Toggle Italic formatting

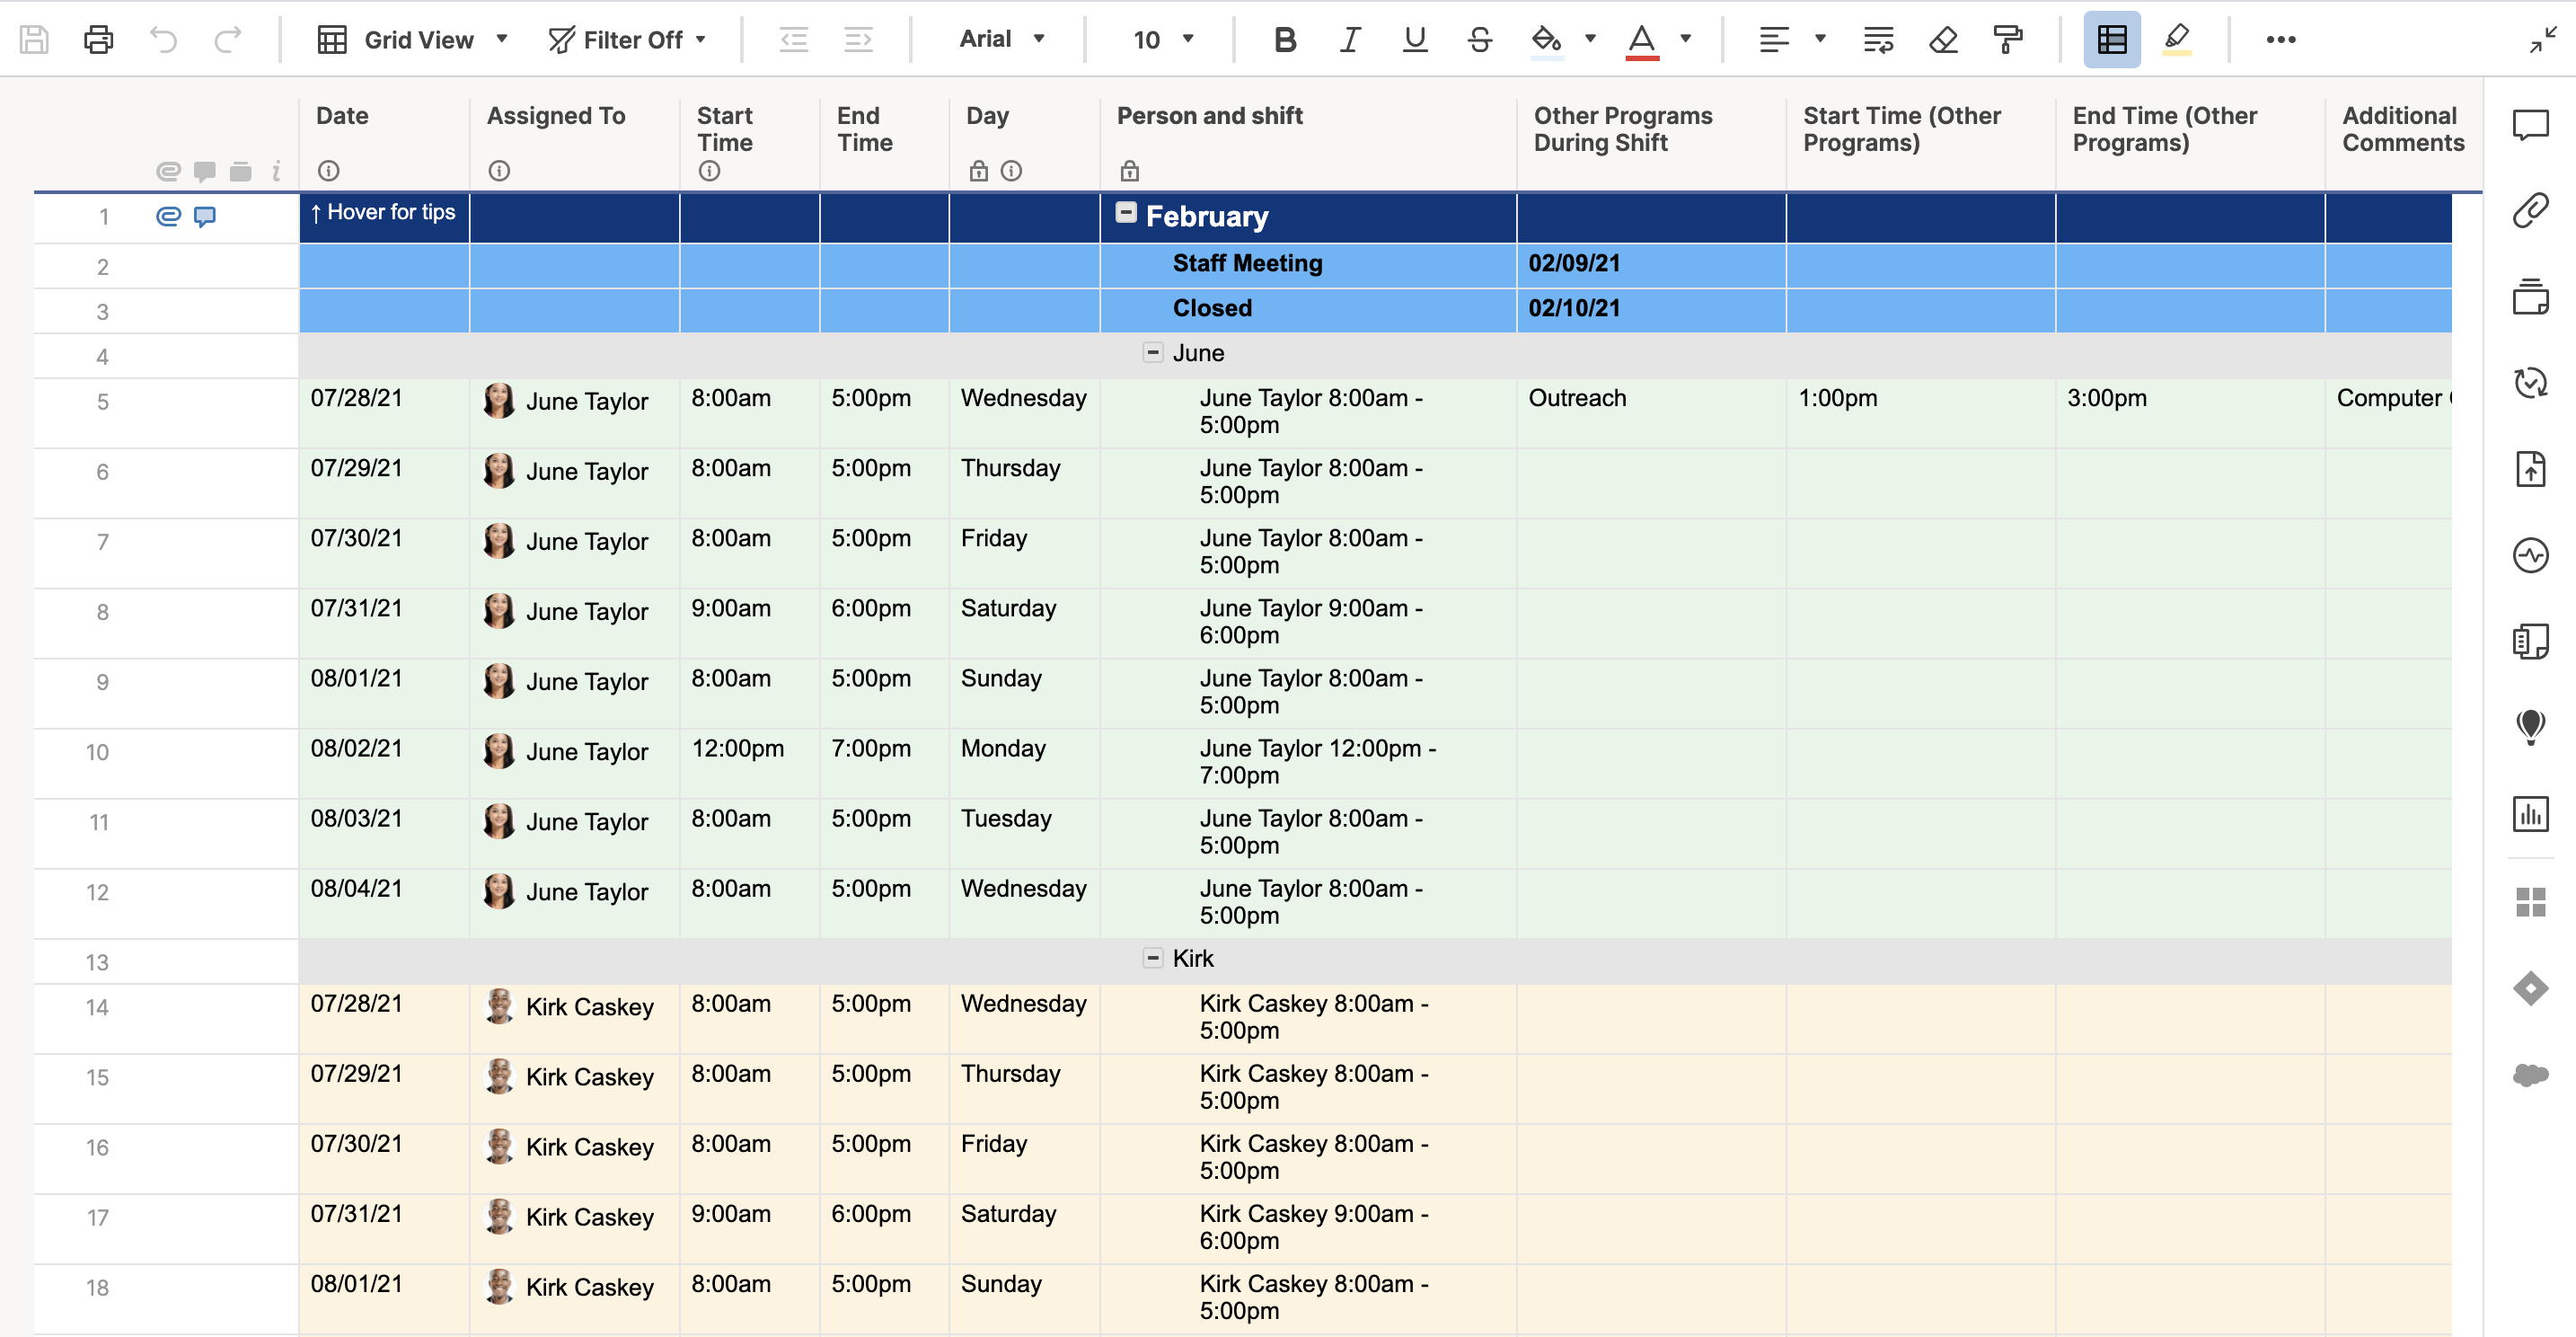[x=1350, y=40]
